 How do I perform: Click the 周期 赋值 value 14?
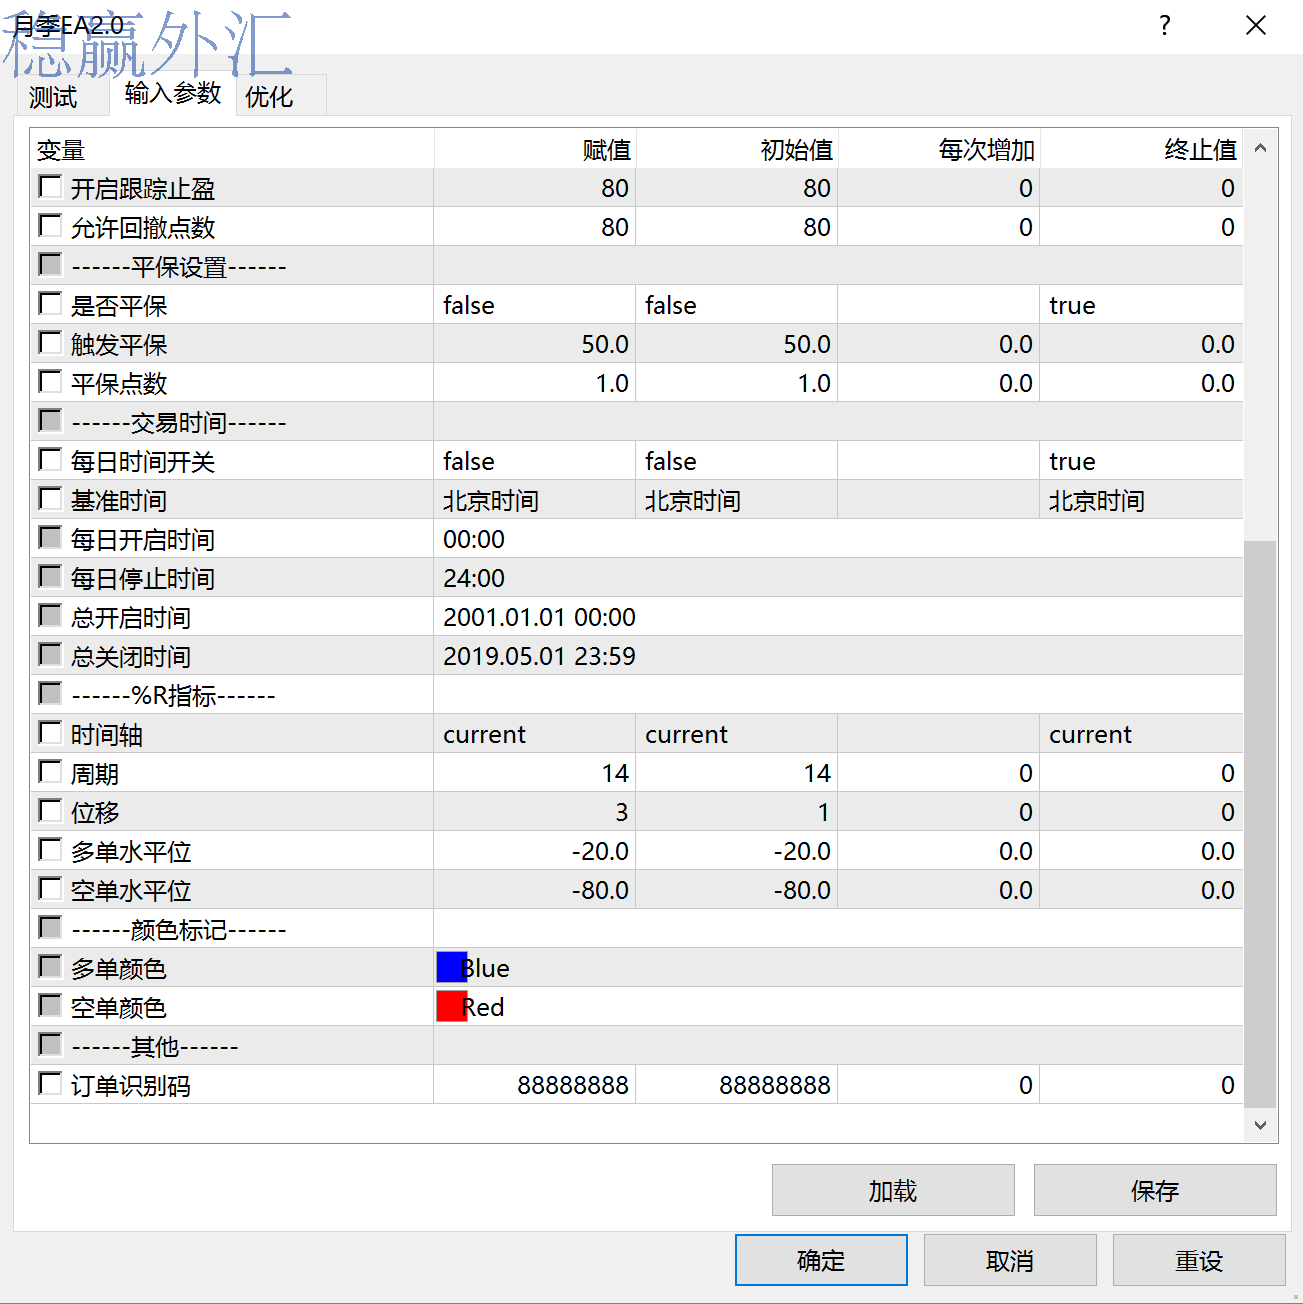tap(534, 772)
